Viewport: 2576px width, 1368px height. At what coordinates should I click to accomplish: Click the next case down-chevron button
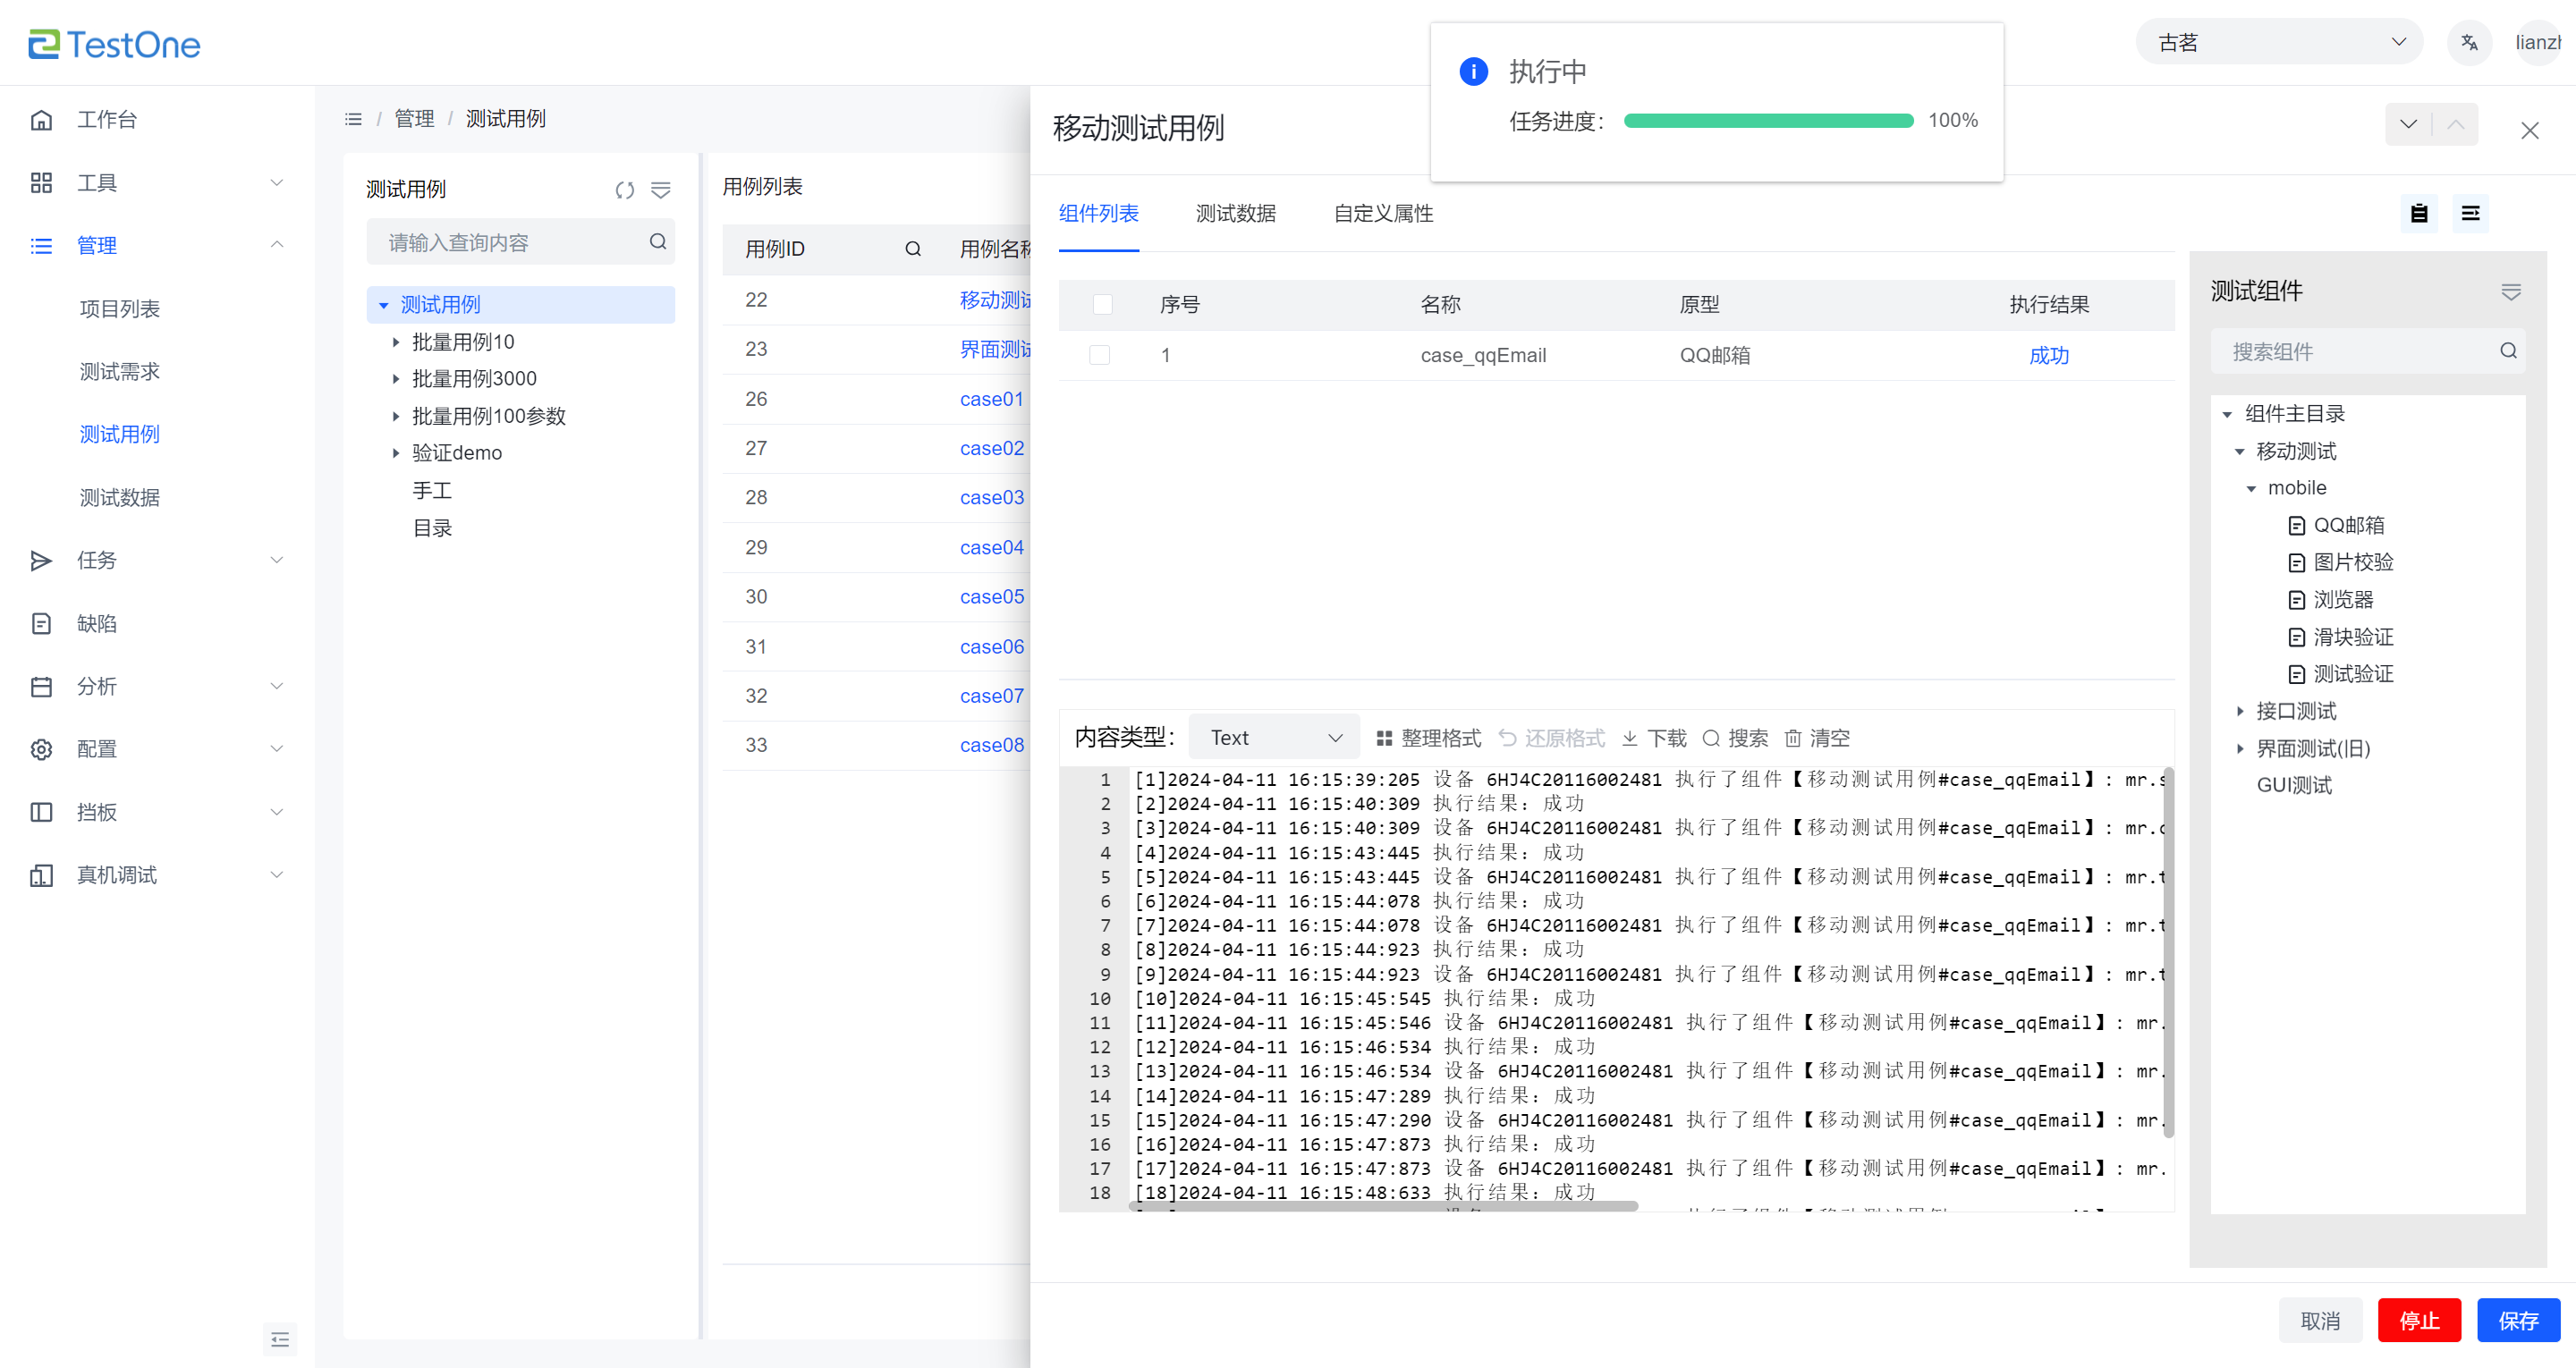click(x=2408, y=125)
